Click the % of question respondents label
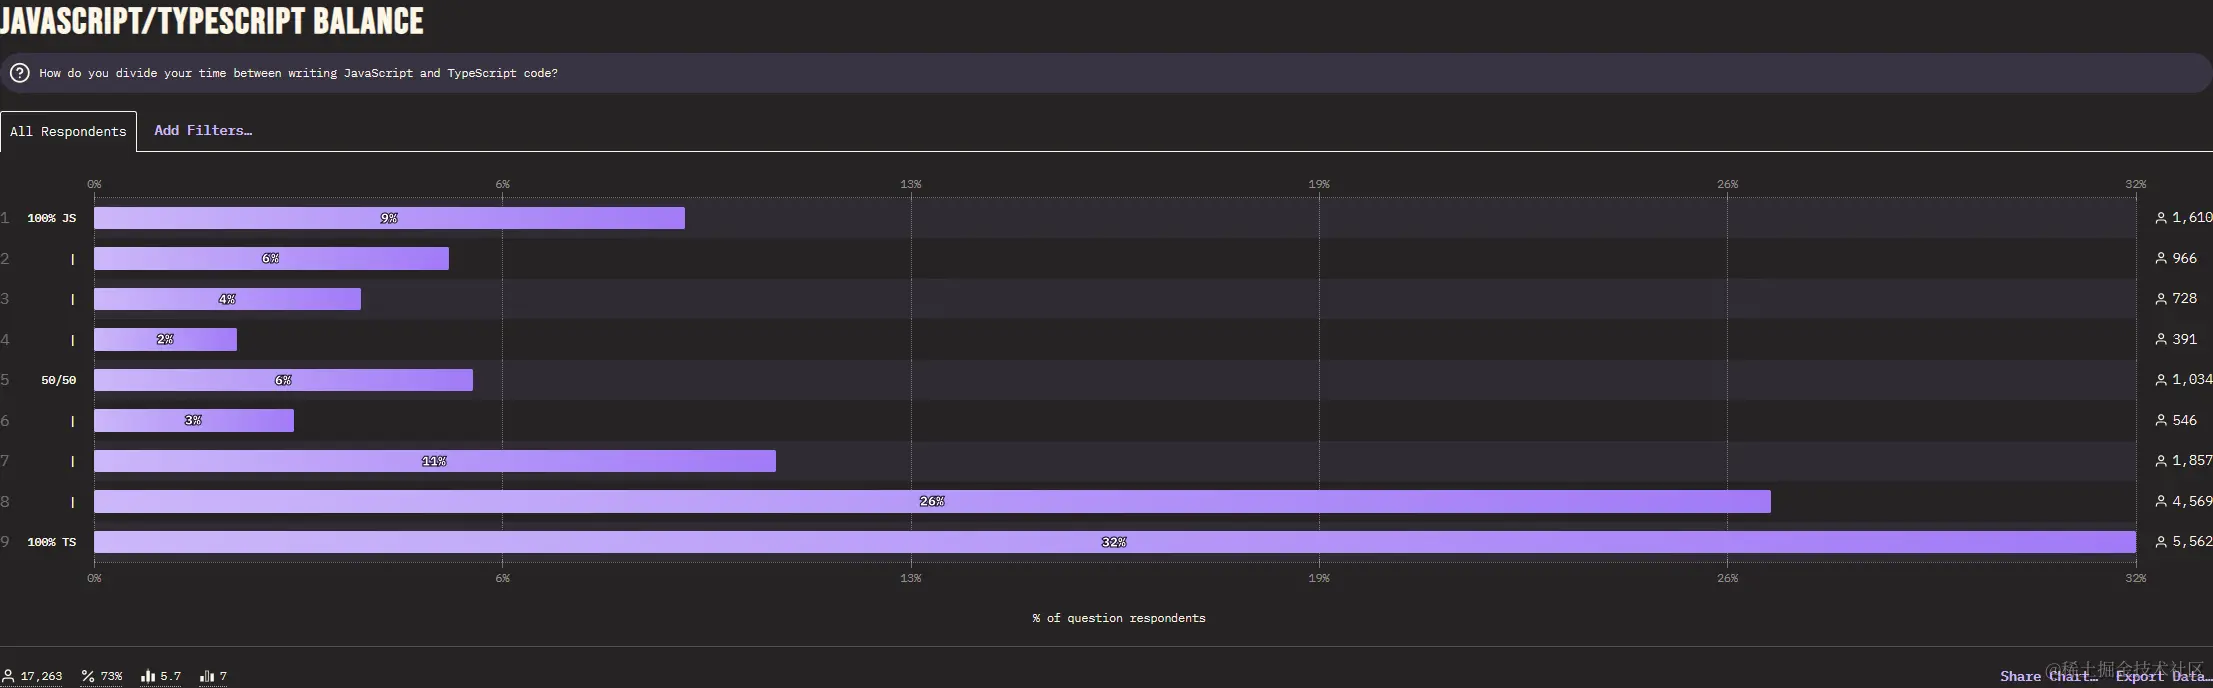The image size is (2213, 688). 1119,618
